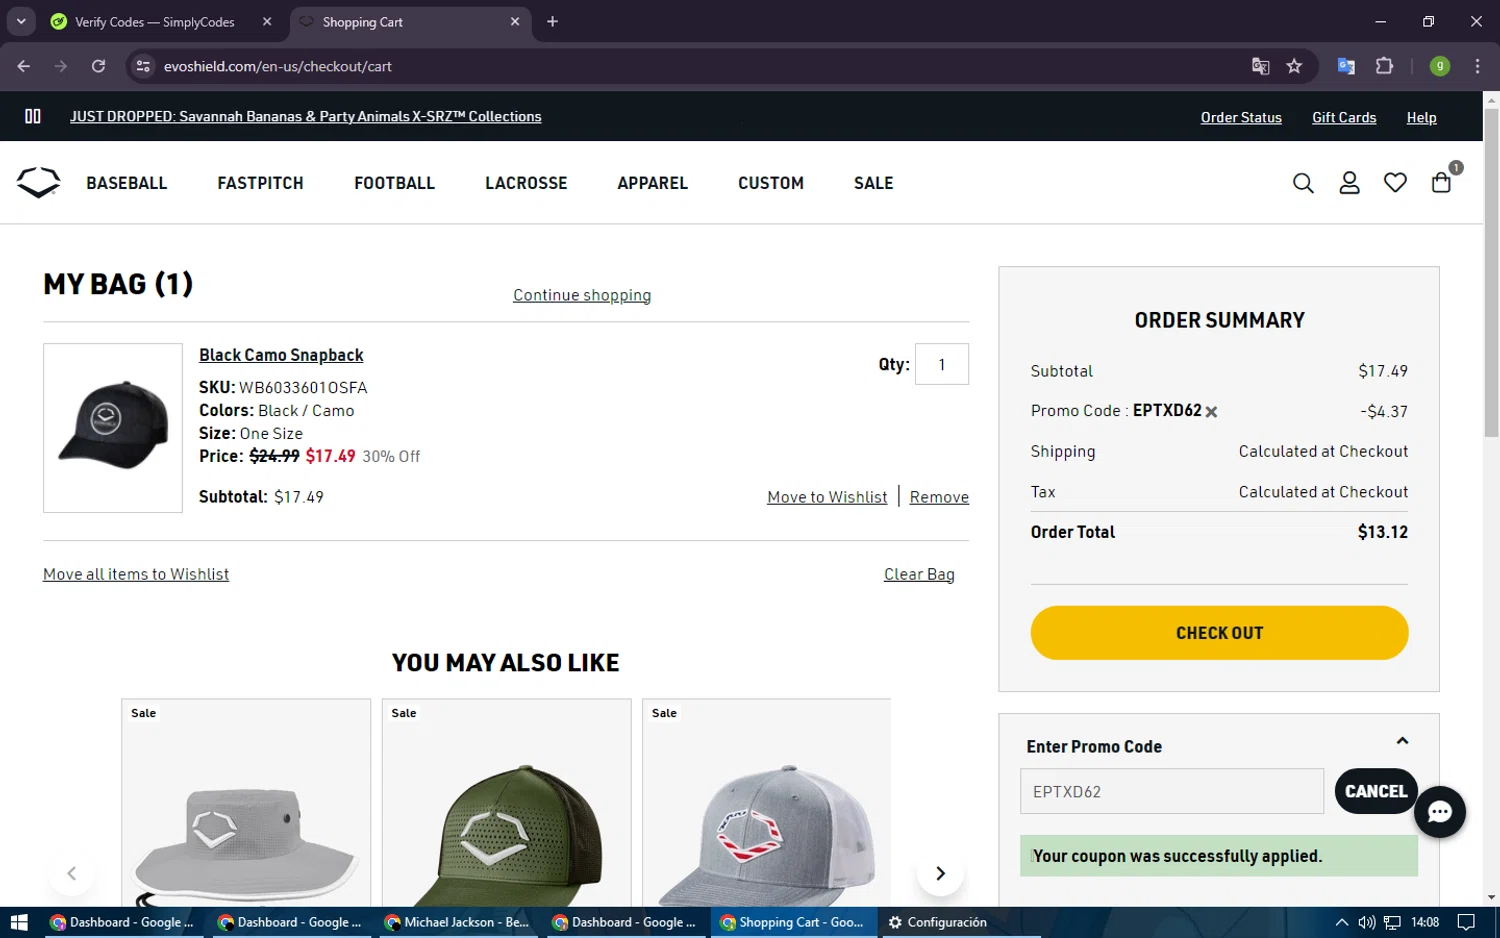
Task: Open the account profile icon
Action: (1349, 183)
